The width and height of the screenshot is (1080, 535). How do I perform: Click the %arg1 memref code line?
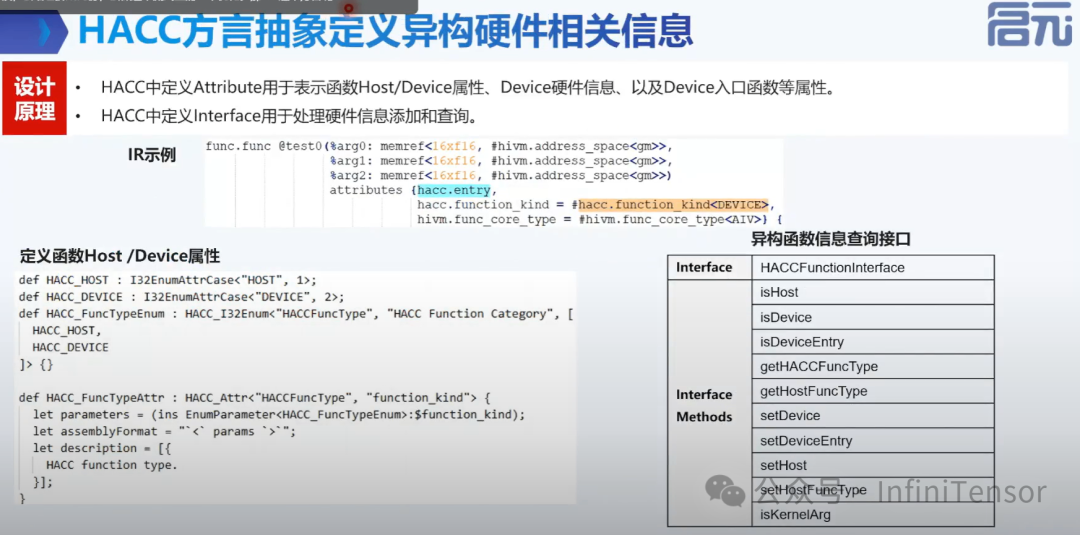point(501,160)
